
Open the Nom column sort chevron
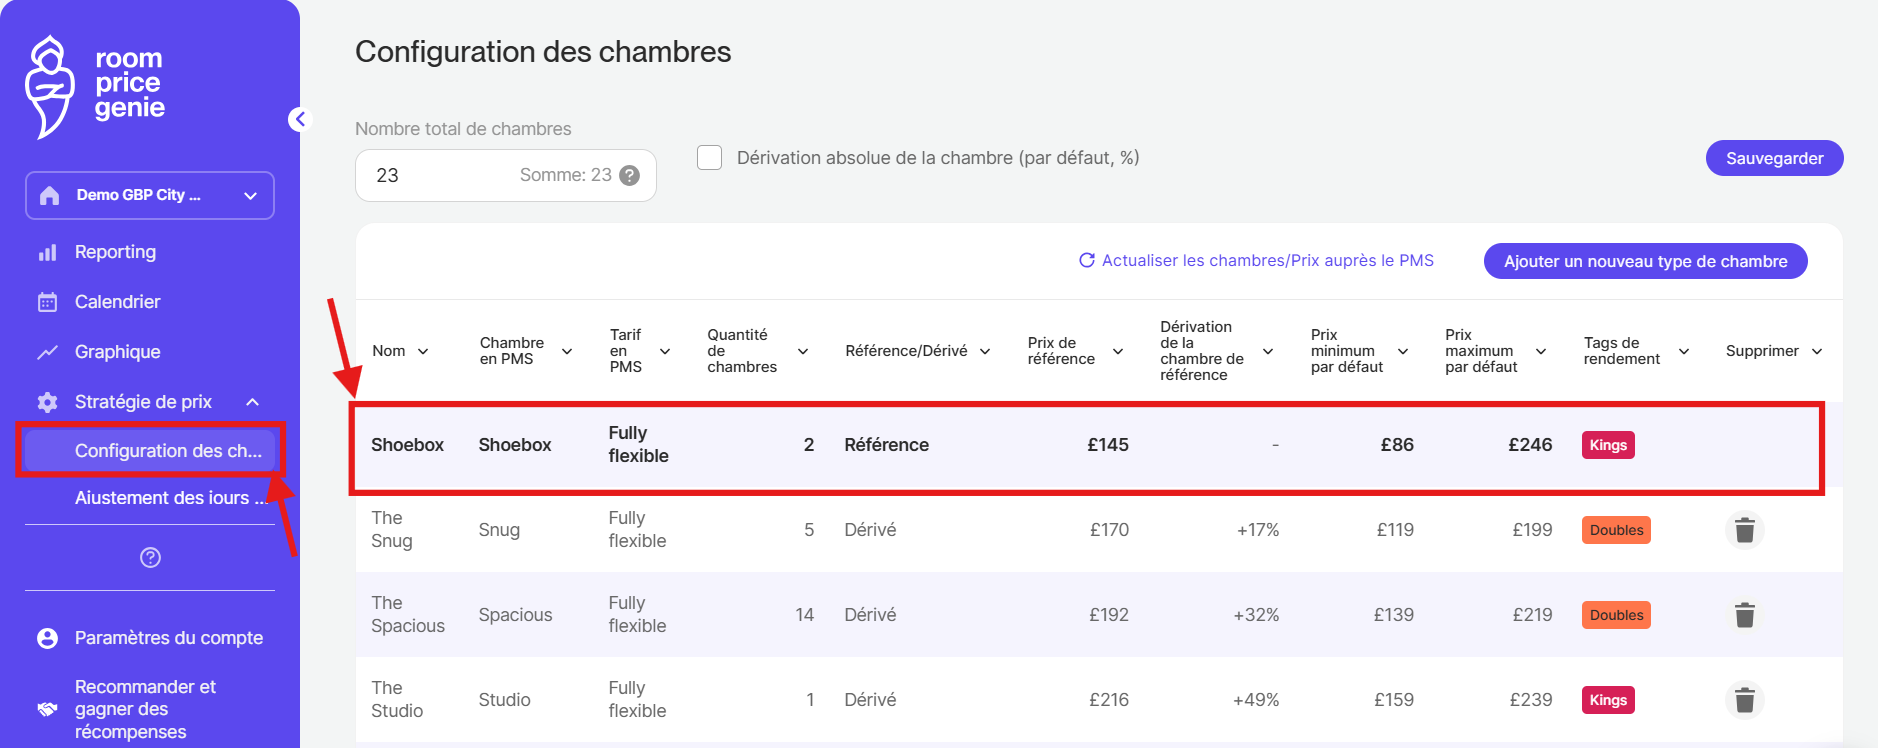point(423,351)
